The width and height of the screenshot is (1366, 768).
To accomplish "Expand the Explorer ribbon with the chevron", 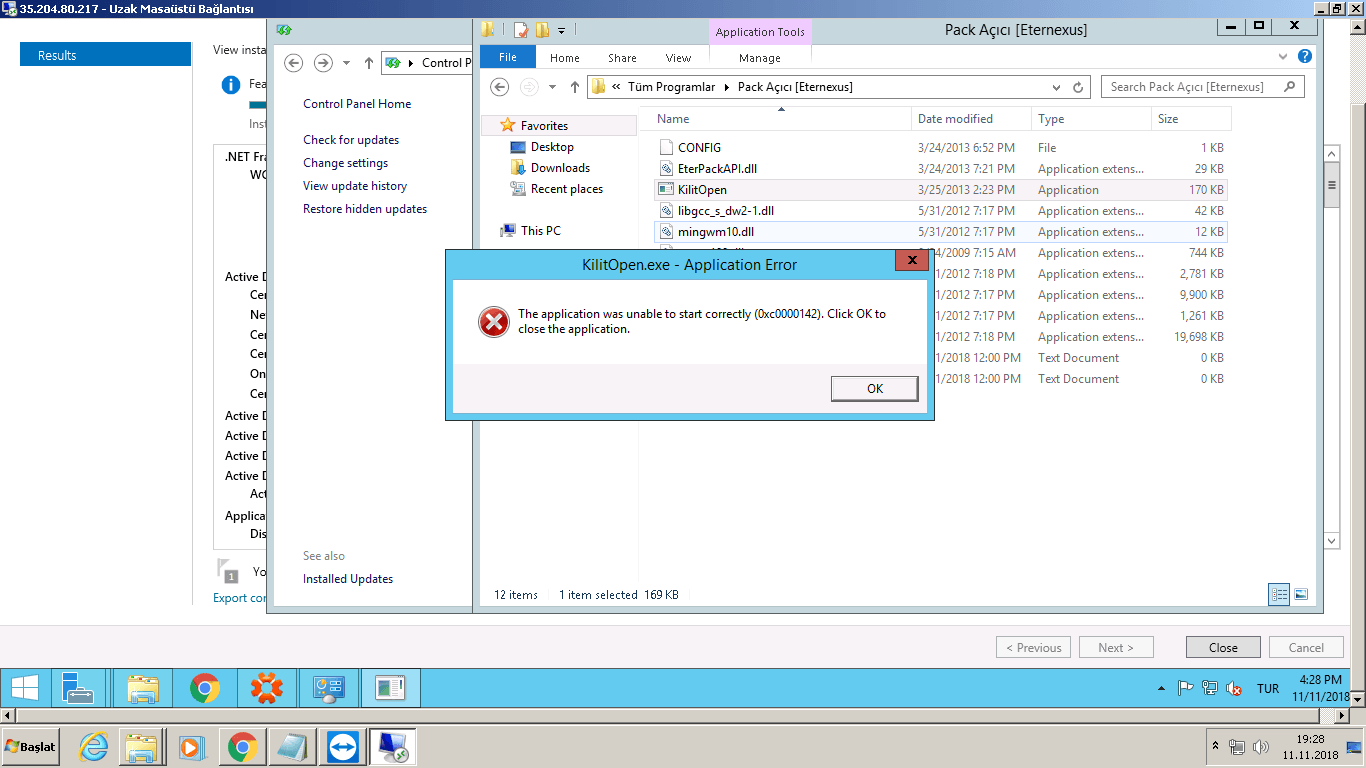I will point(1283,57).
